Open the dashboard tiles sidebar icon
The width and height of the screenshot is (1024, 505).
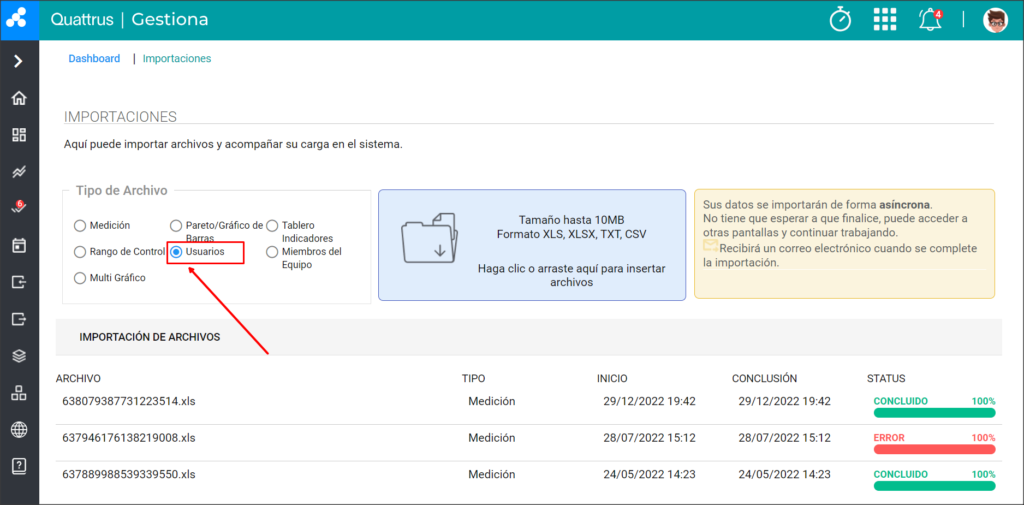click(19, 135)
